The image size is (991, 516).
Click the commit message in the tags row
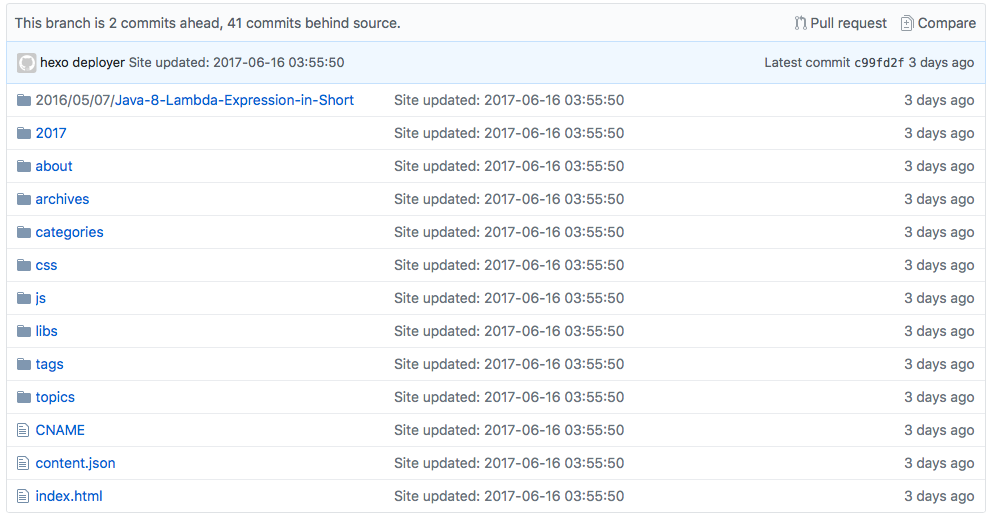tap(509, 364)
